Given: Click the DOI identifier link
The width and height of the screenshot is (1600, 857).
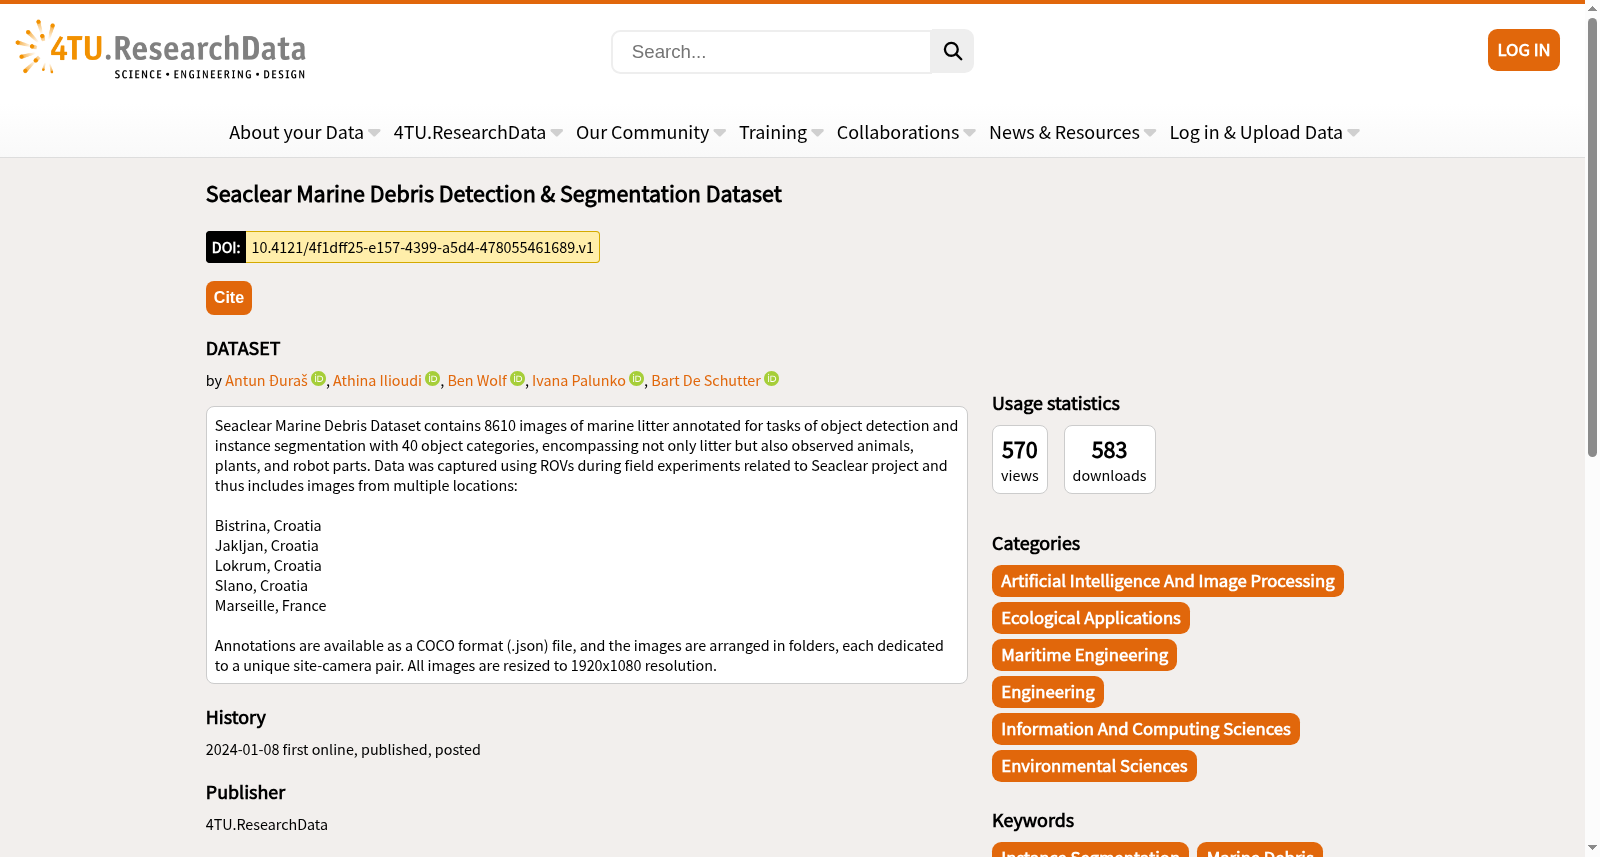Looking at the screenshot, I should 422,247.
